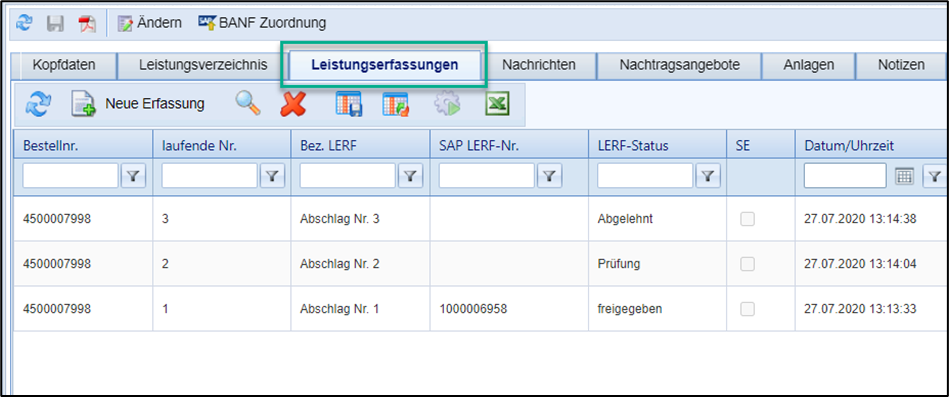This screenshot has width=949, height=397.
Task: Toggle SE checkbox for Abschlag Nr. 2
Action: [748, 264]
